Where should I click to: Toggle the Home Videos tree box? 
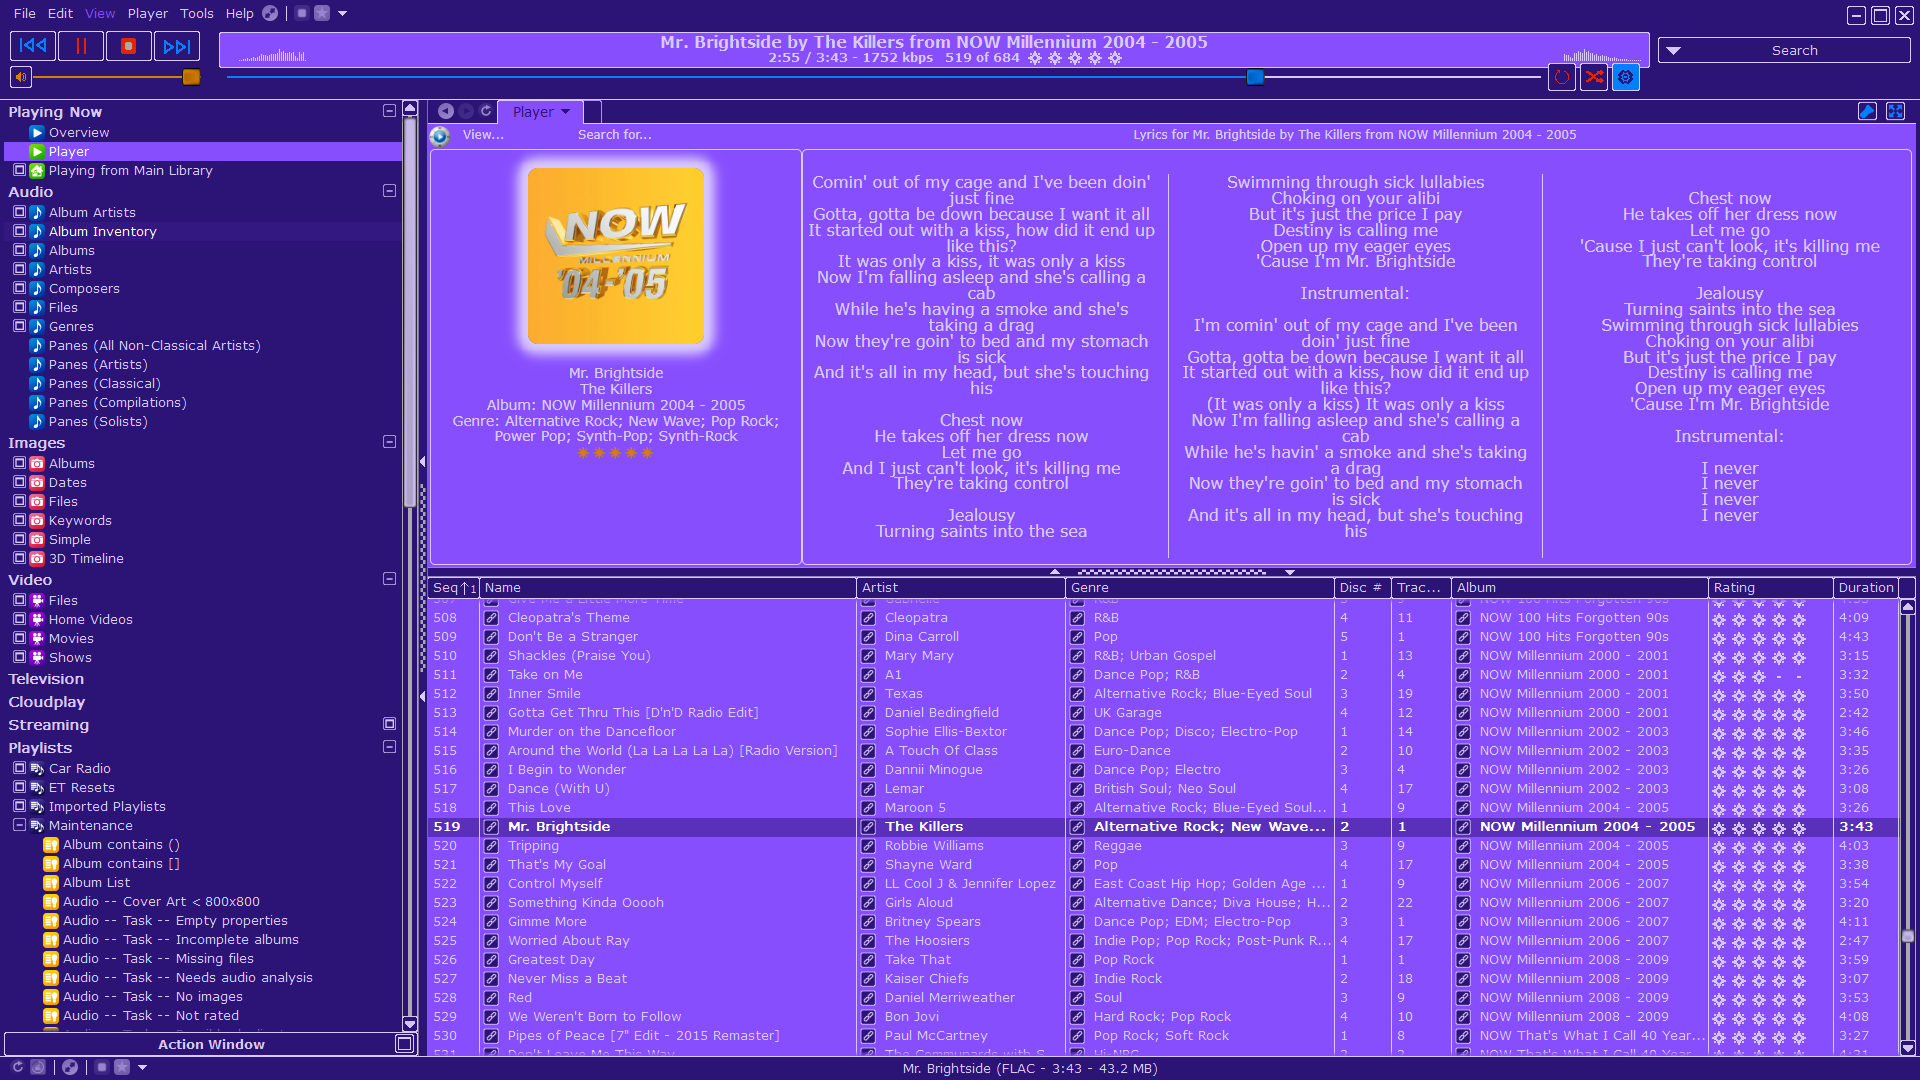point(19,619)
